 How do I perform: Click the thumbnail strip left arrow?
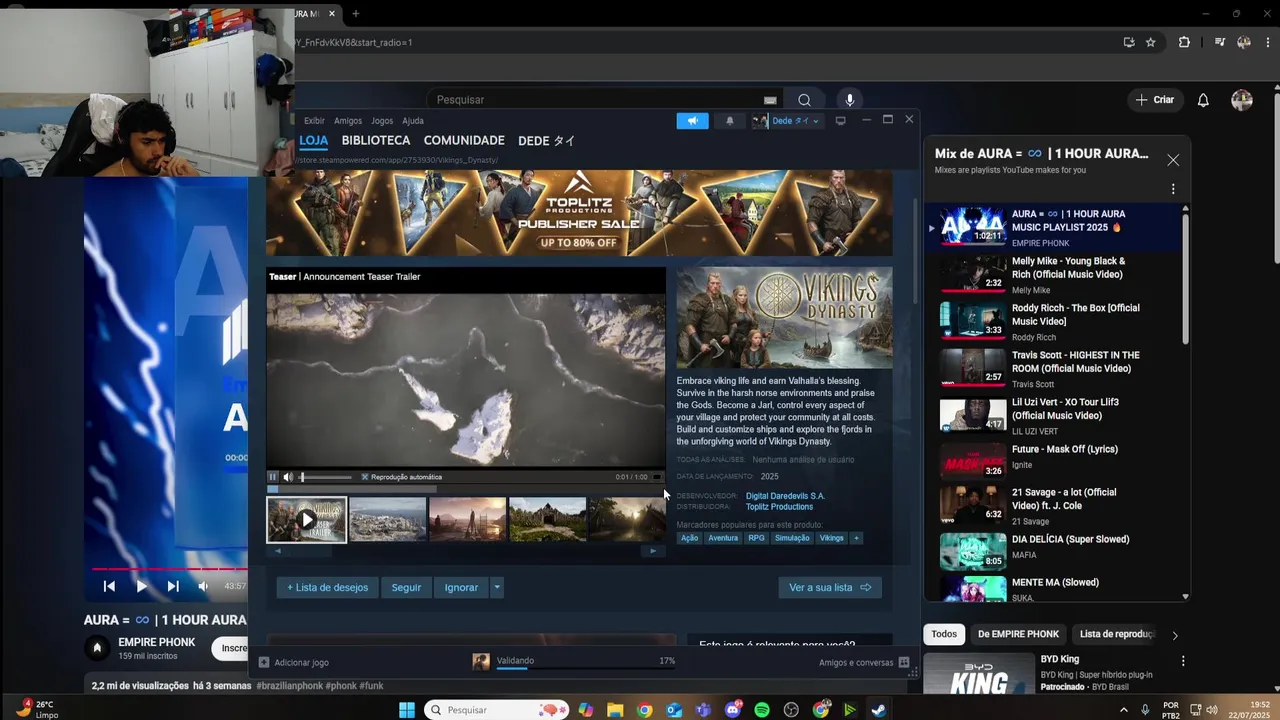click(x=278, y=551)
